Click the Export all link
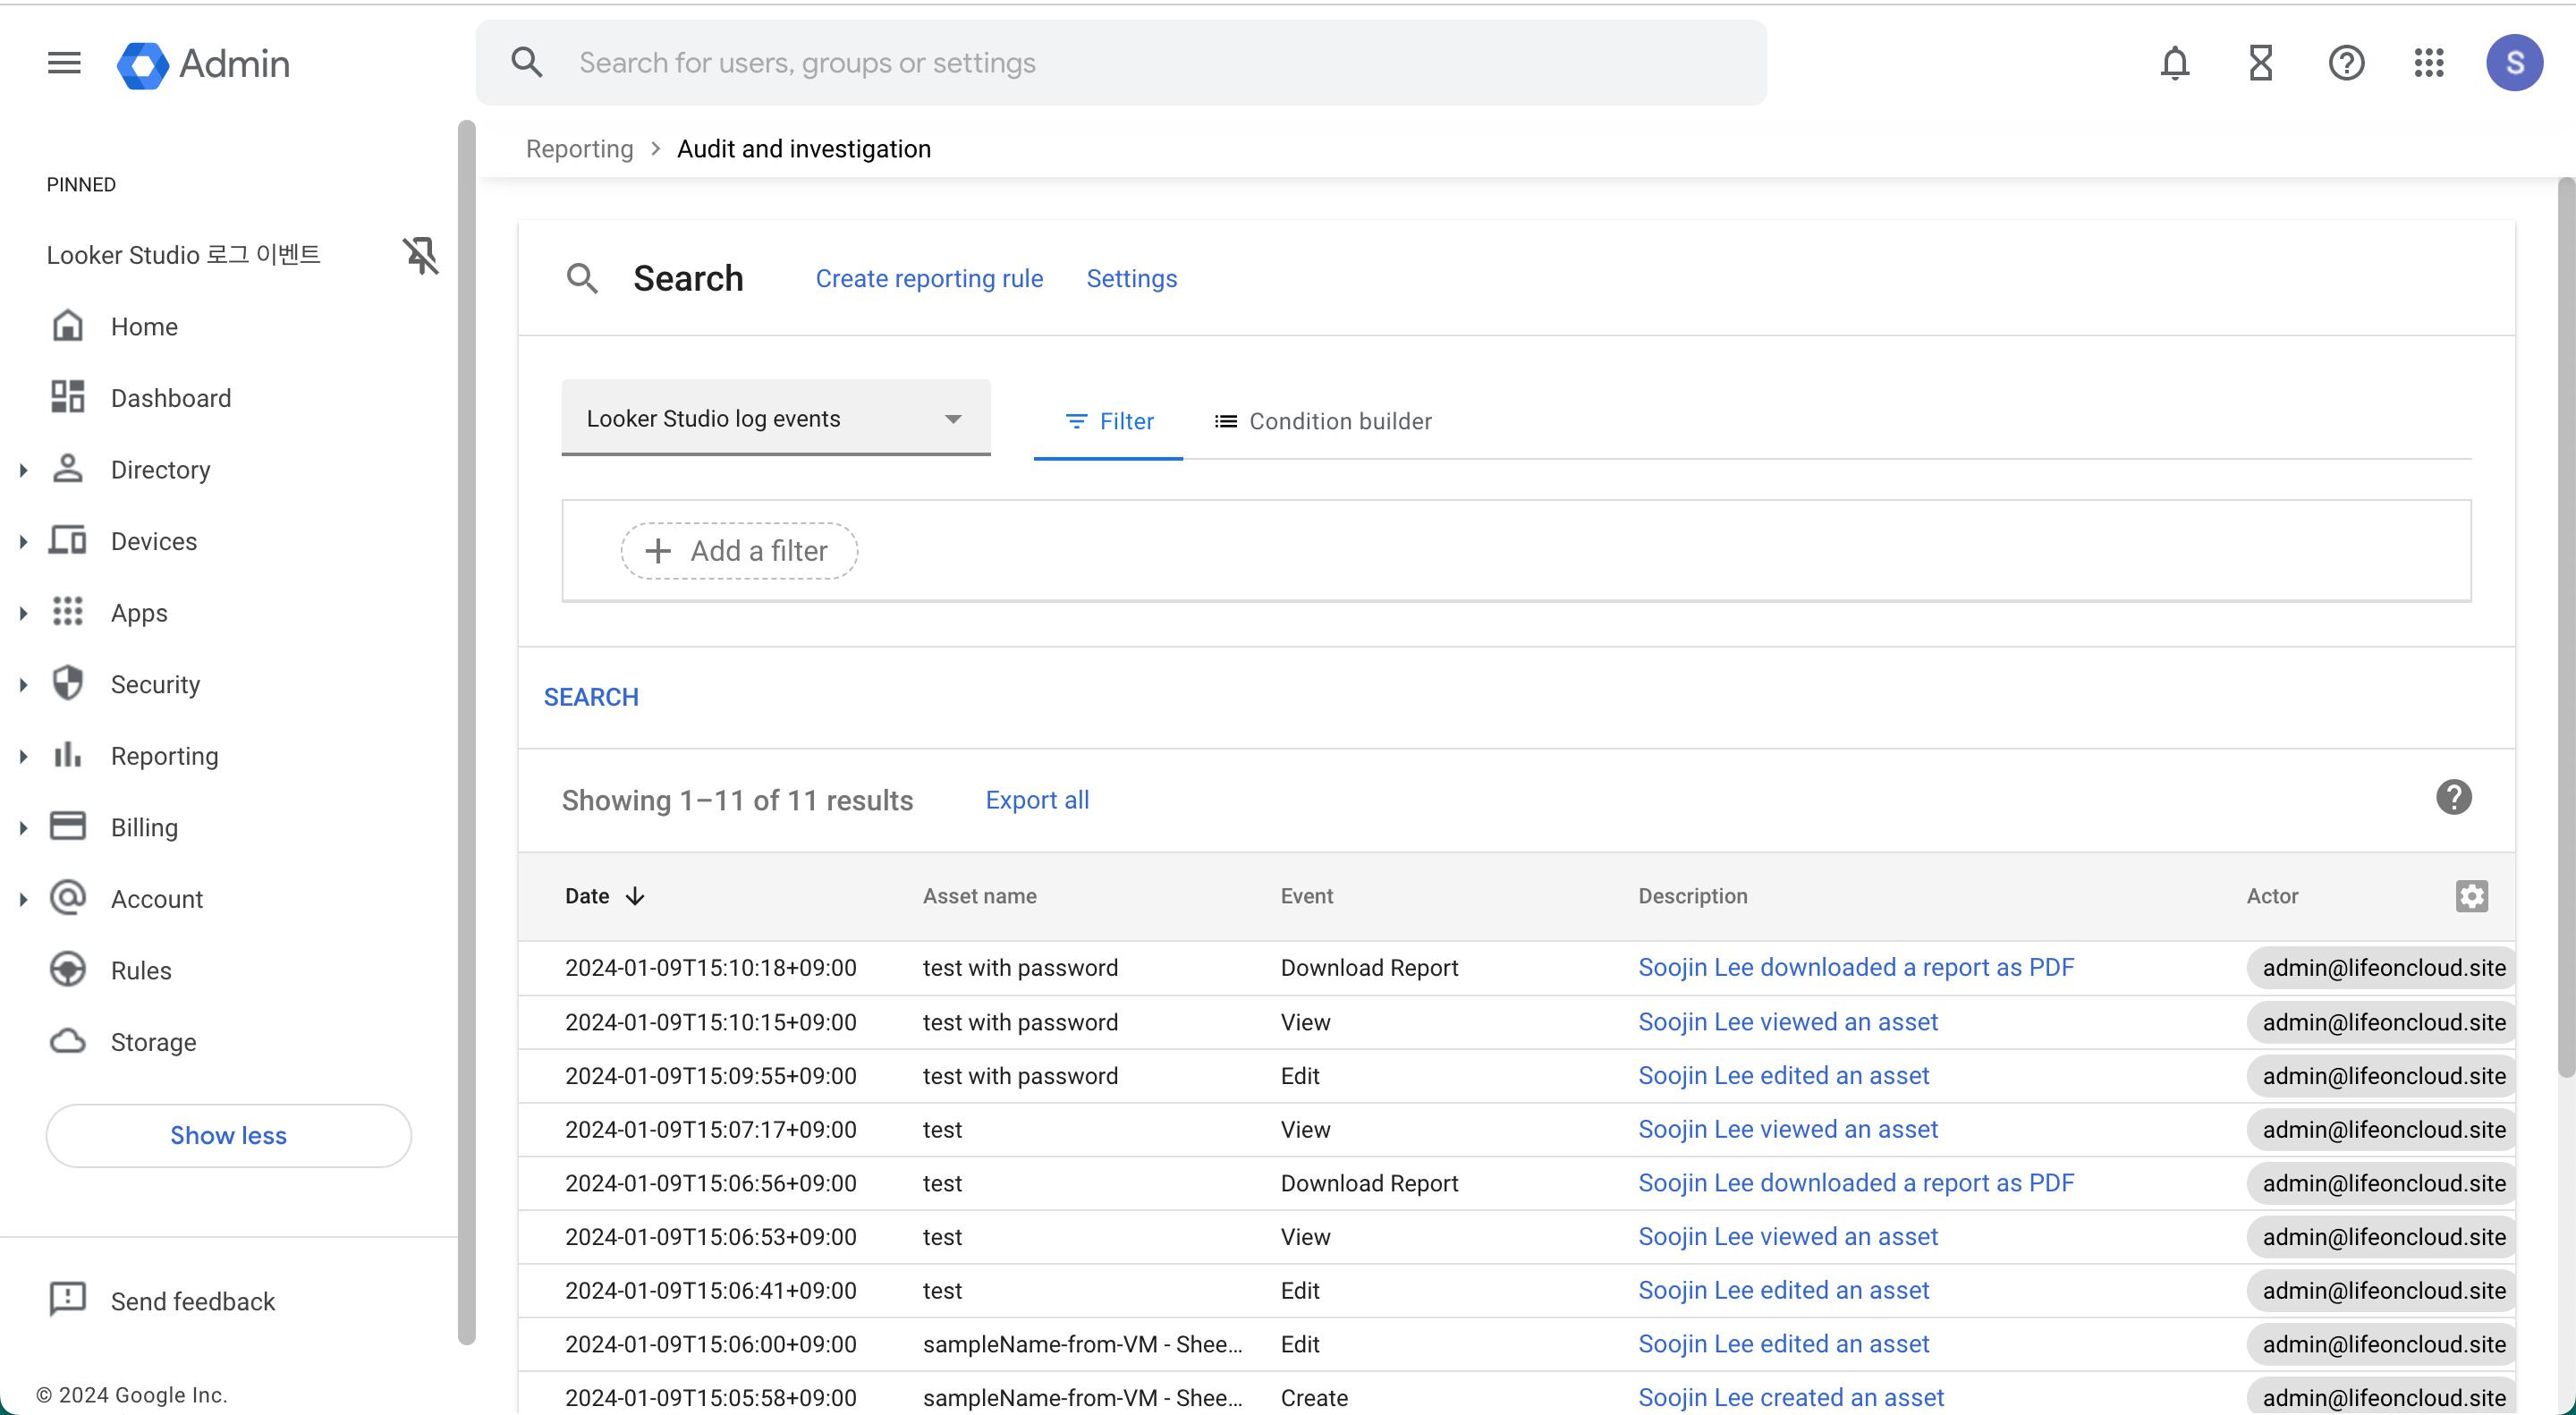 point(1037,800)
